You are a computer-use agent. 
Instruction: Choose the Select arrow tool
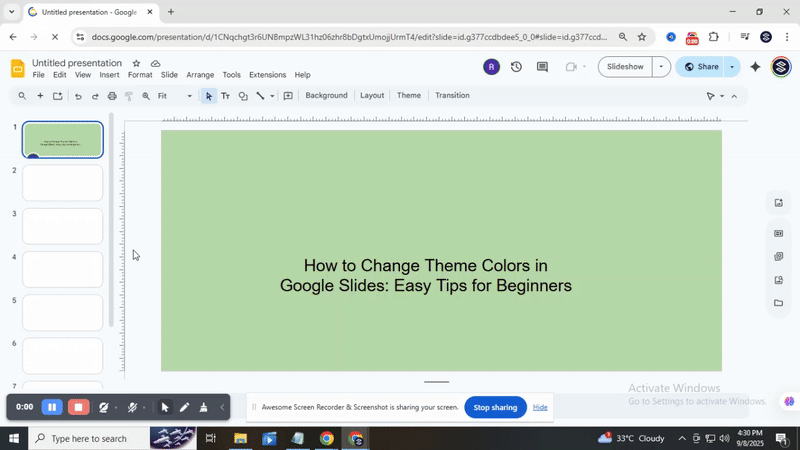pyautogui.click(x=208, y=96)
